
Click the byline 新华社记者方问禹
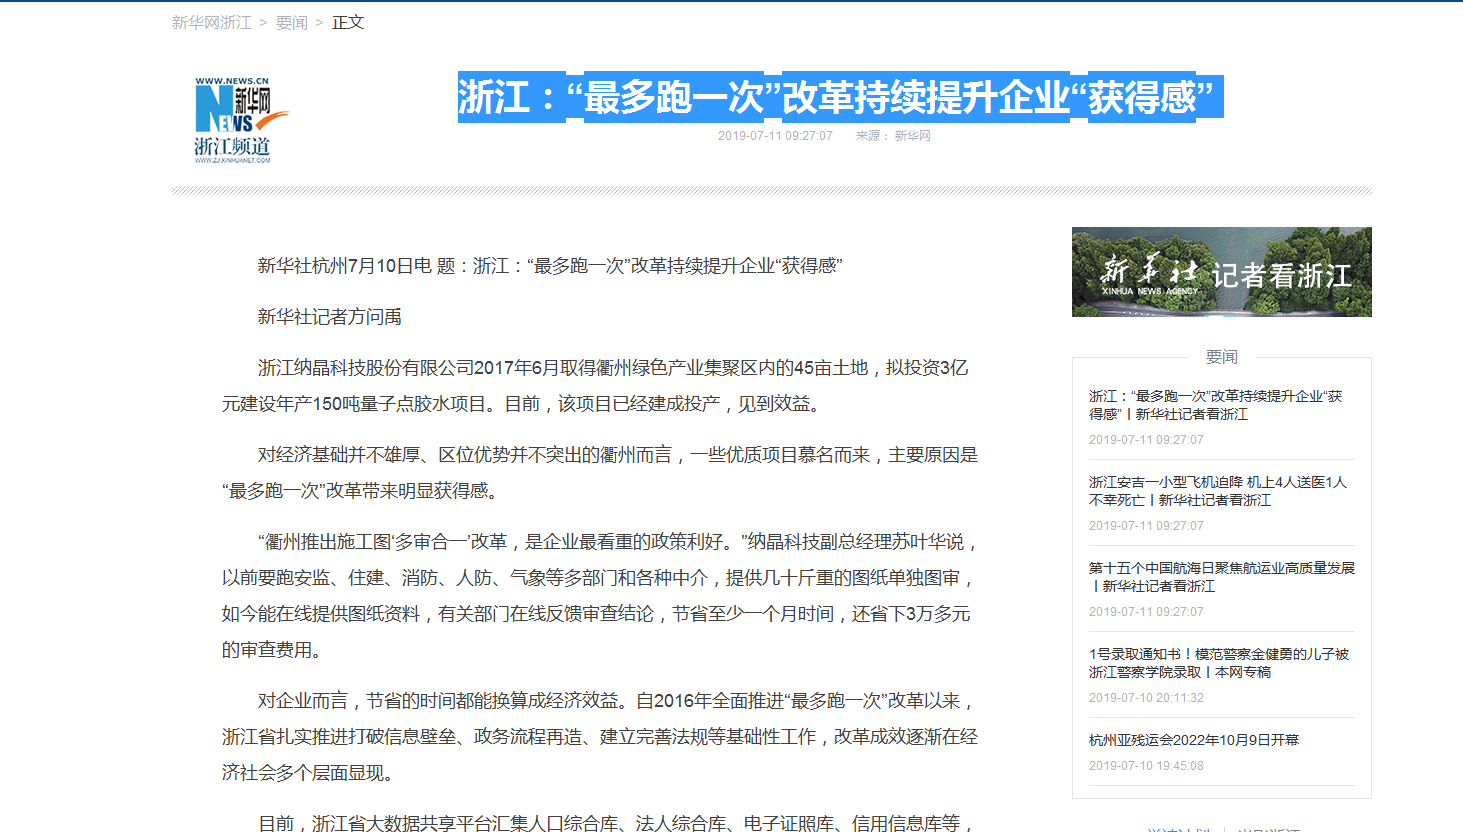pos(329,317)
